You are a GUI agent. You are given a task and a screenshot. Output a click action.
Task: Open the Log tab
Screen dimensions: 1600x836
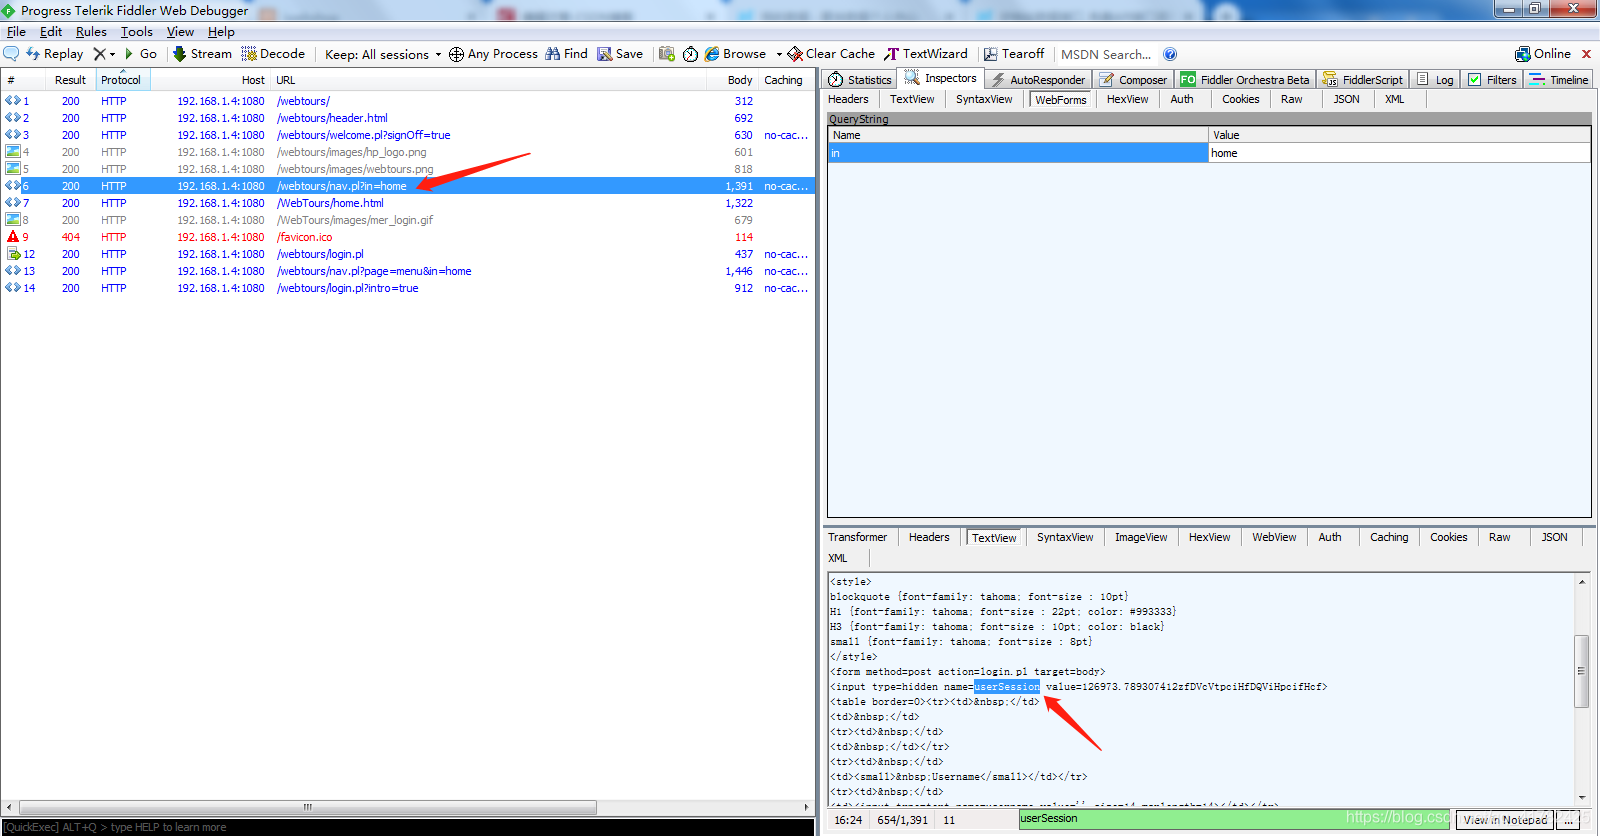click(x=1435, y=80)
